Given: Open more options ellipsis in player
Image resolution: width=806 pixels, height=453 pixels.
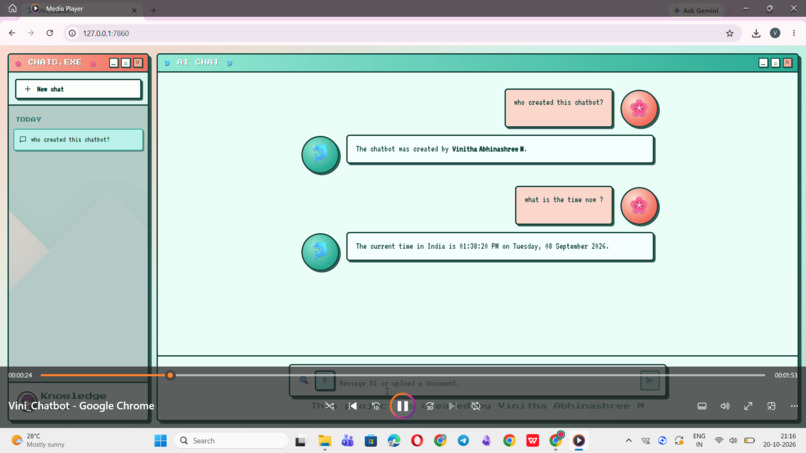Looking at the screenshot, I should 794,406.
